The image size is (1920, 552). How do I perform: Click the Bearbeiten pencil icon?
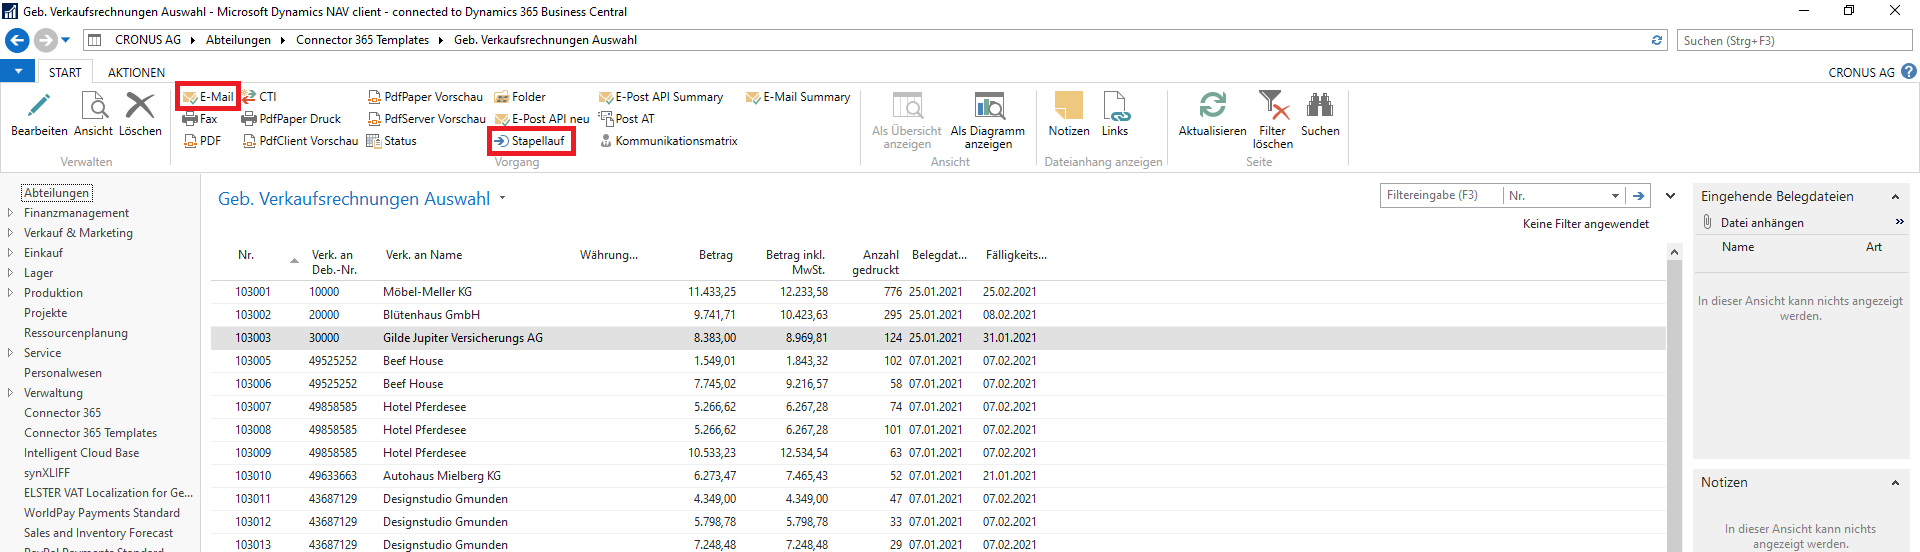tap(39, 106)
